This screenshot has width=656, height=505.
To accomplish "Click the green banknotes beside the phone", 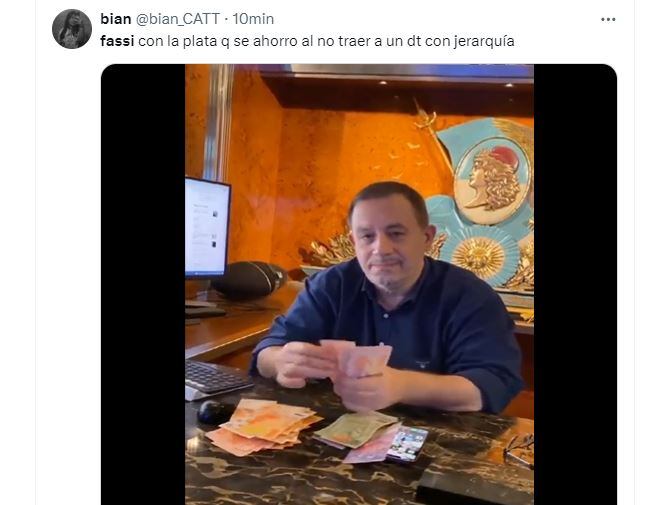I will pyautogui.click(x=355, y=430).
